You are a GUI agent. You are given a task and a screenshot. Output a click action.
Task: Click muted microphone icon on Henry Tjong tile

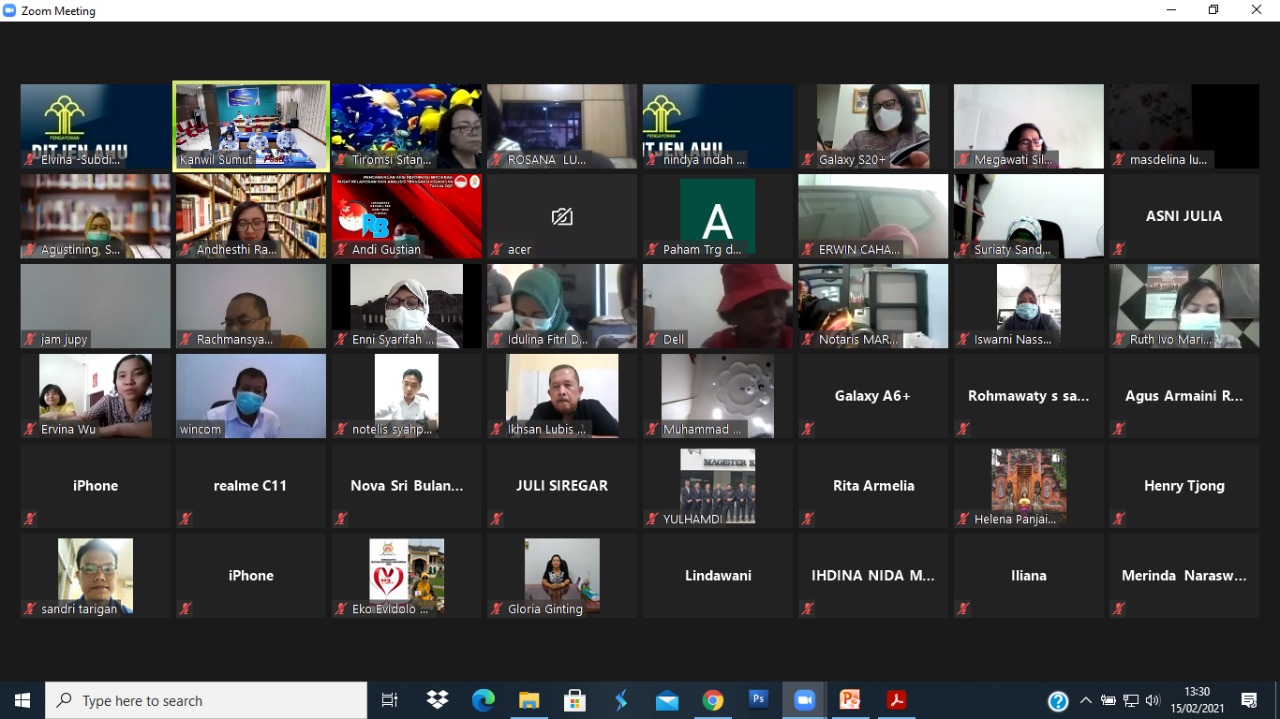[x=1119, y=519]
